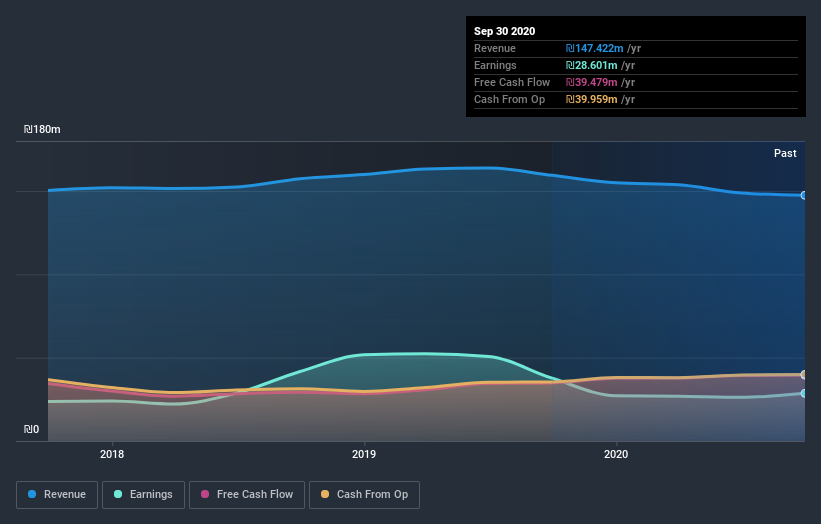821x524 pixels.
Task: Click the ₪39.479m free cash flow value
Action: click(591, 82)
